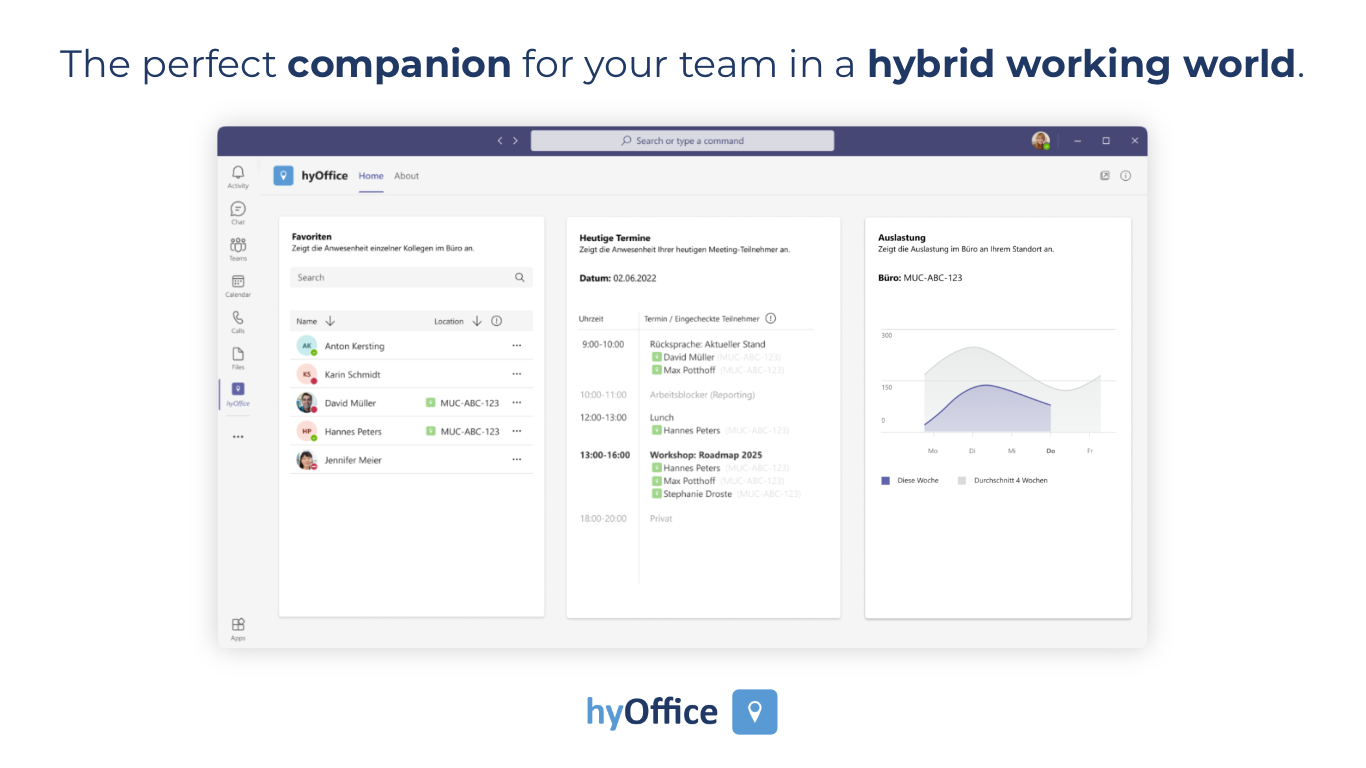Click Jennifer Meier's profile photo

306,460
